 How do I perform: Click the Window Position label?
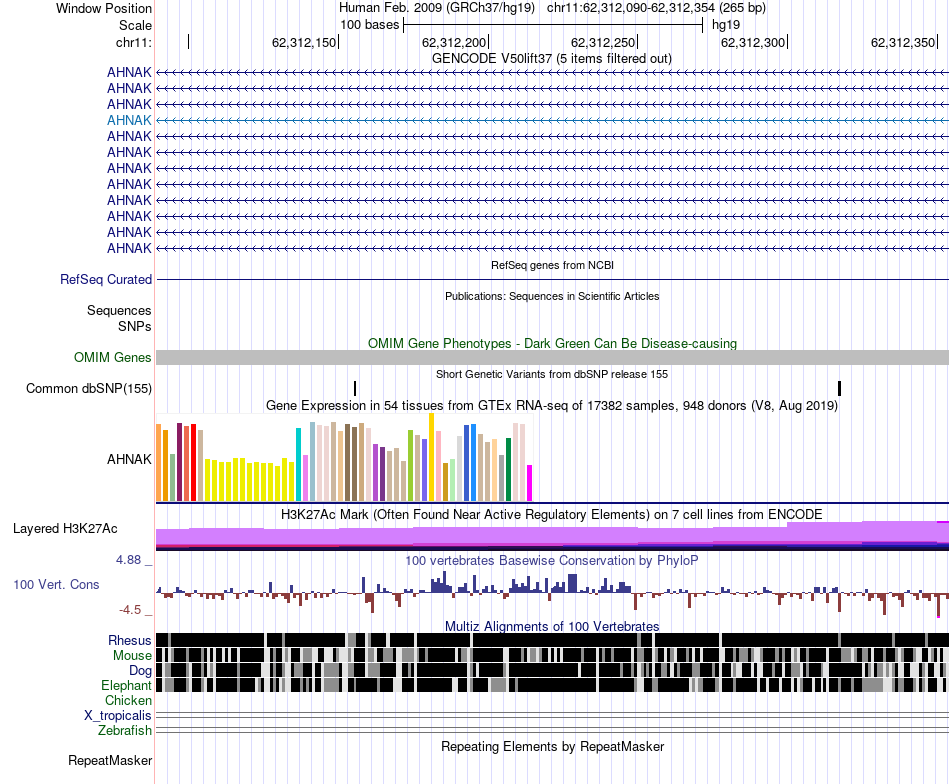click(x=104, y=8)
